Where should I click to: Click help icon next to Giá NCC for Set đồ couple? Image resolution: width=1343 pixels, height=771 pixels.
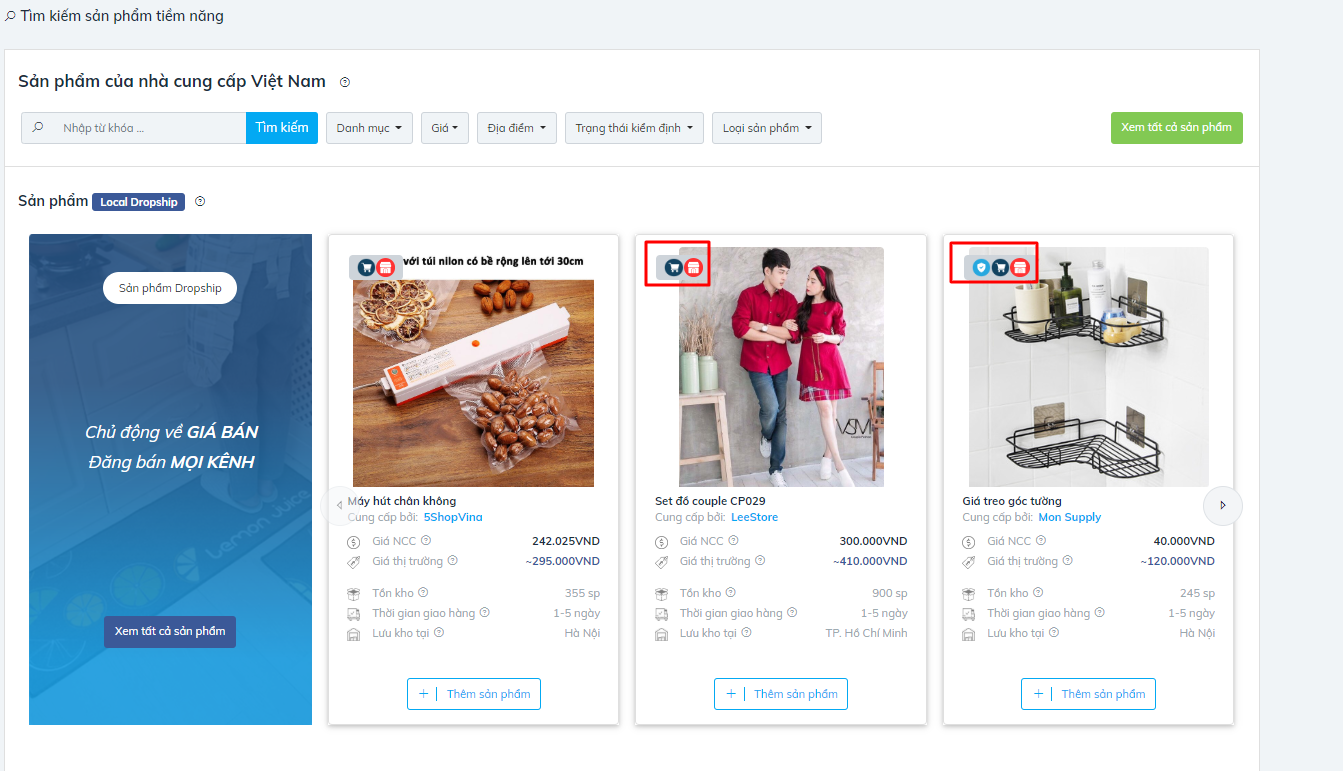[733, 541]
